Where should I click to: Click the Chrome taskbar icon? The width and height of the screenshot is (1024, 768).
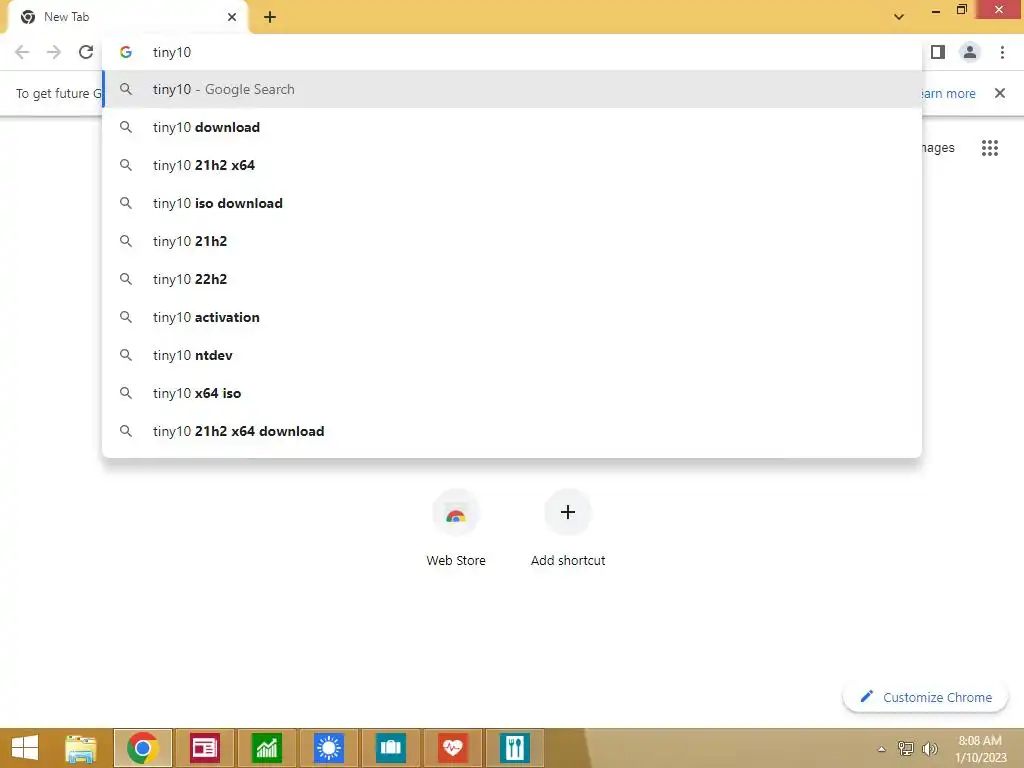click(x=143, y=748)
